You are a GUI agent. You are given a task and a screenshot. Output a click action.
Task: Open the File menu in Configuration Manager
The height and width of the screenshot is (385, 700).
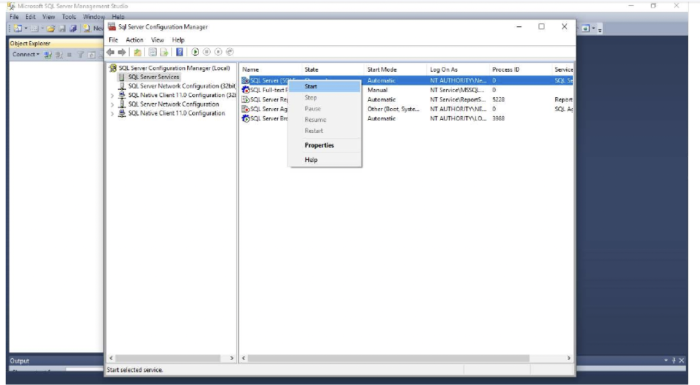click(113, 40)
